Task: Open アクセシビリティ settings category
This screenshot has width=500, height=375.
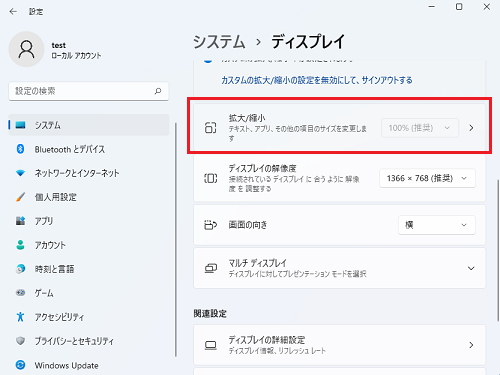Action: click(89, 317)
